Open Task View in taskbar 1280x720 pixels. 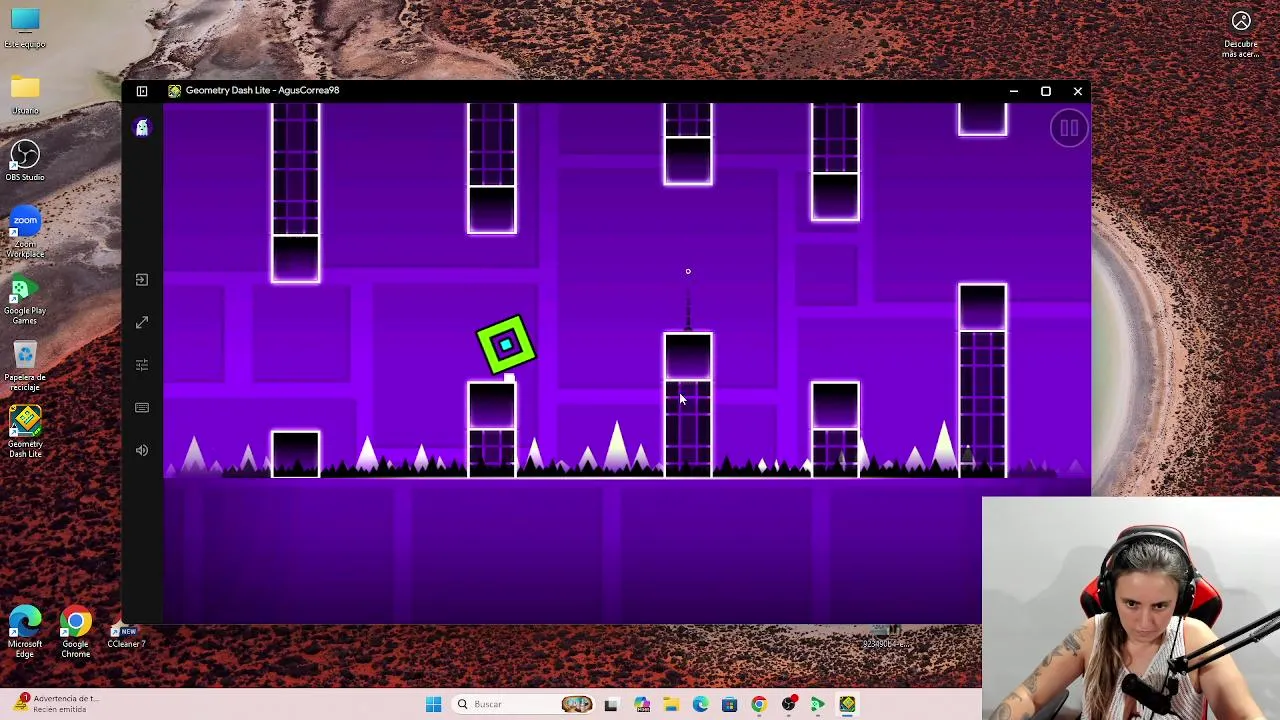coord(611,704)
